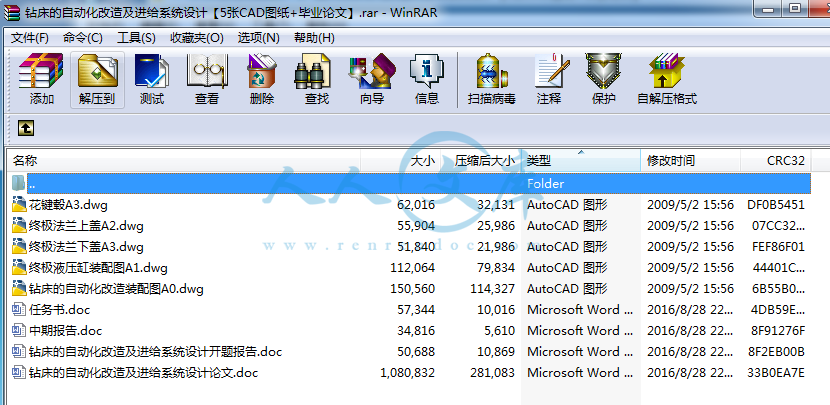This screenshot has height=405, width=830.
Task: Sort by the 大小 column header
Action: [x=400, y=160]
